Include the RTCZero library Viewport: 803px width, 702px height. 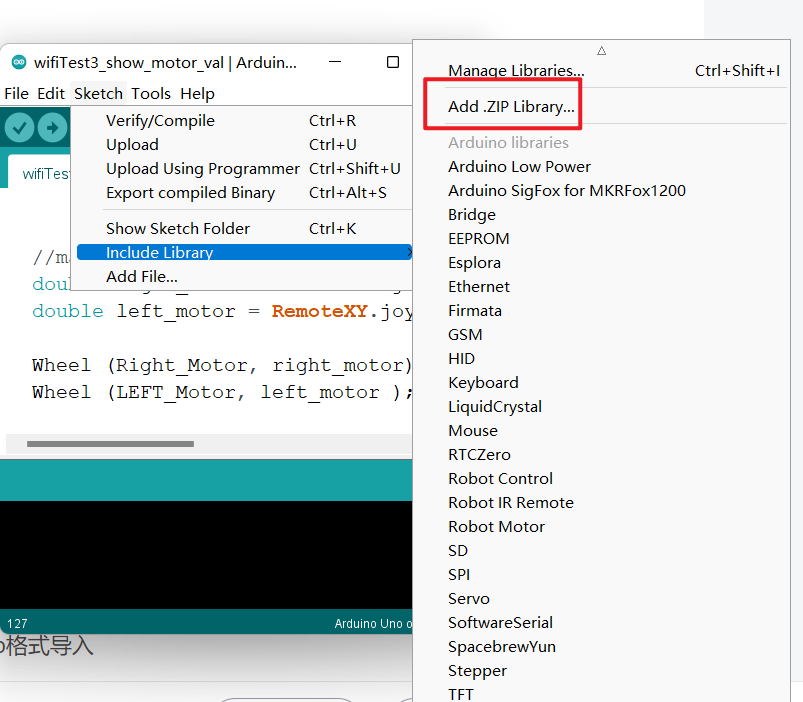click(602, 455)
